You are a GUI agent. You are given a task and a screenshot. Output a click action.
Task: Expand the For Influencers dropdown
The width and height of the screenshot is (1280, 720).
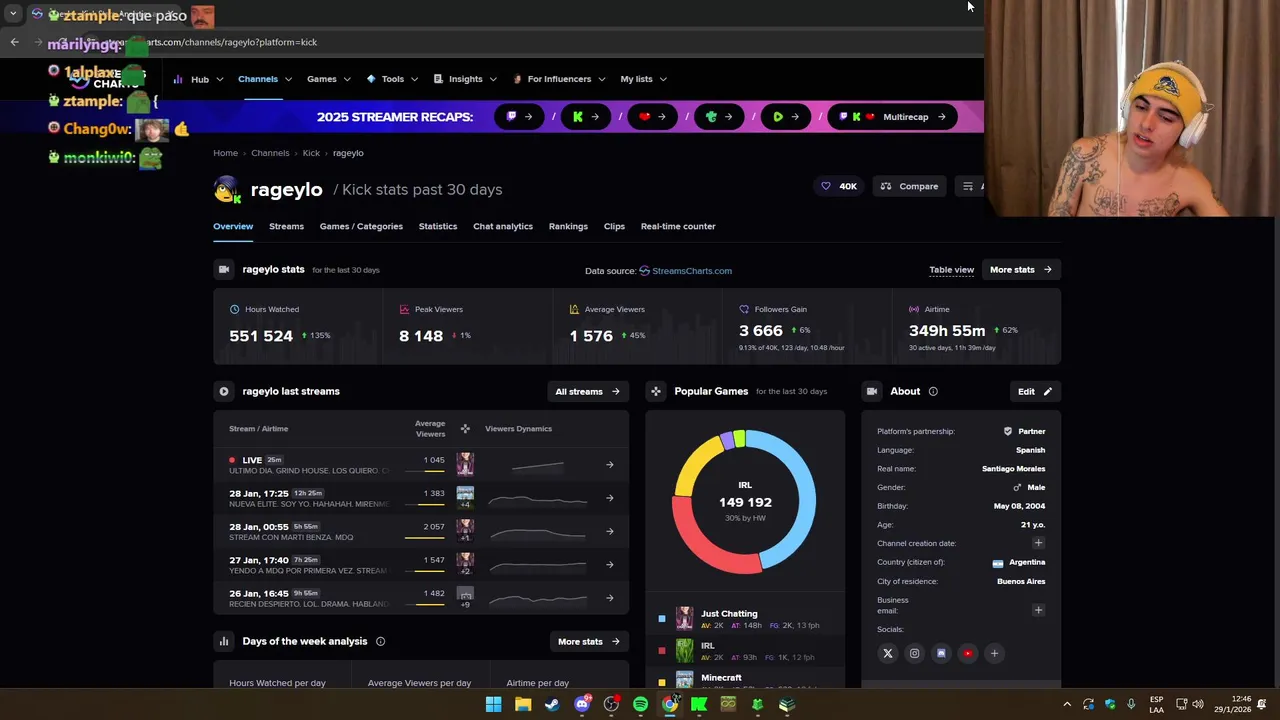[559, 79]
